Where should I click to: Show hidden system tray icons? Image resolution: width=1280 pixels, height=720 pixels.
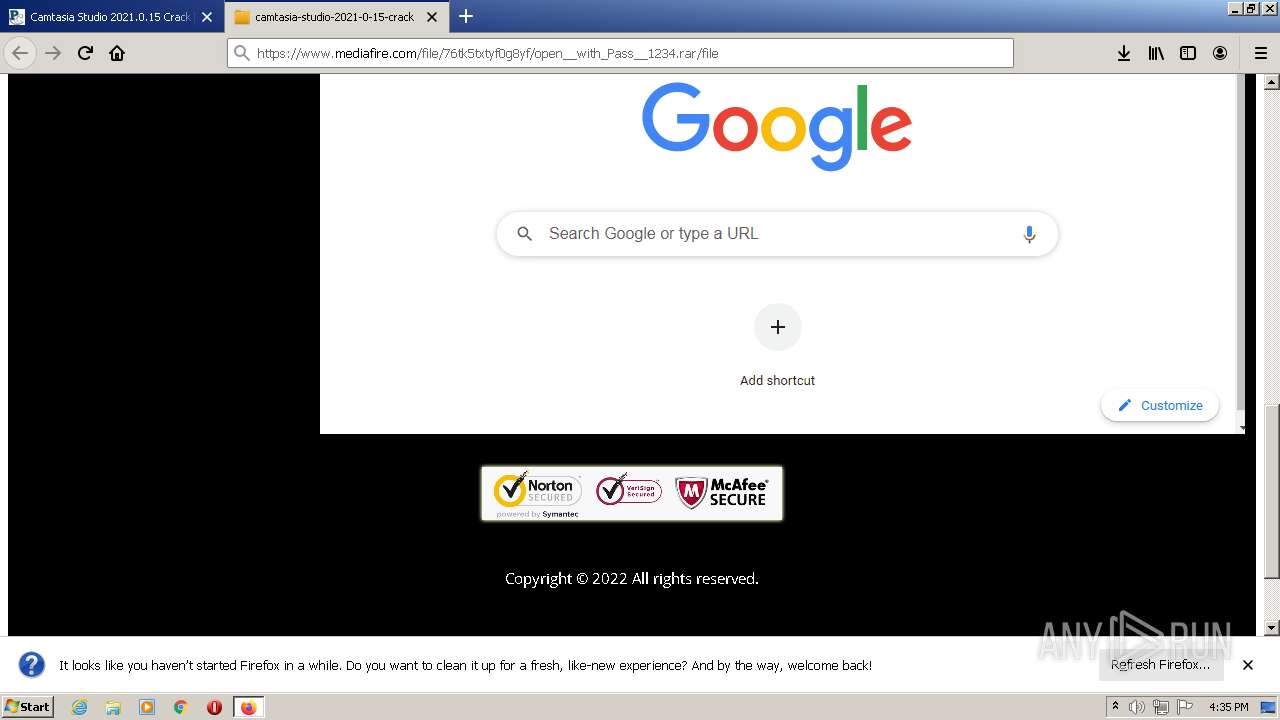coord(1115,707)
